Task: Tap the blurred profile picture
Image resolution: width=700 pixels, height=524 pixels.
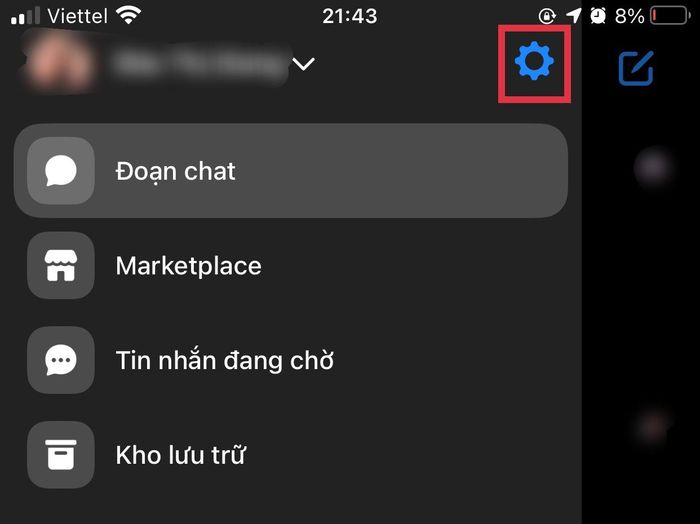Action: click(58, 62)
